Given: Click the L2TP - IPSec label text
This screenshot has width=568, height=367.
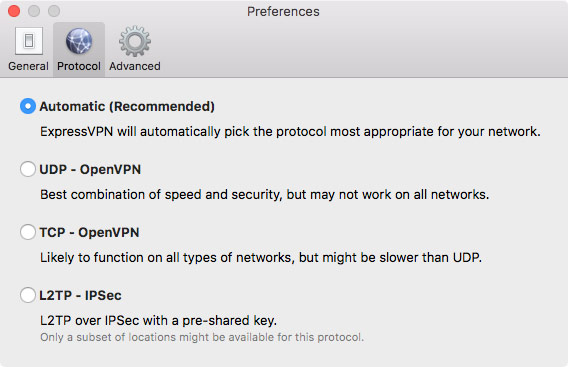Looking at the screenshot, I should point(80,295).
